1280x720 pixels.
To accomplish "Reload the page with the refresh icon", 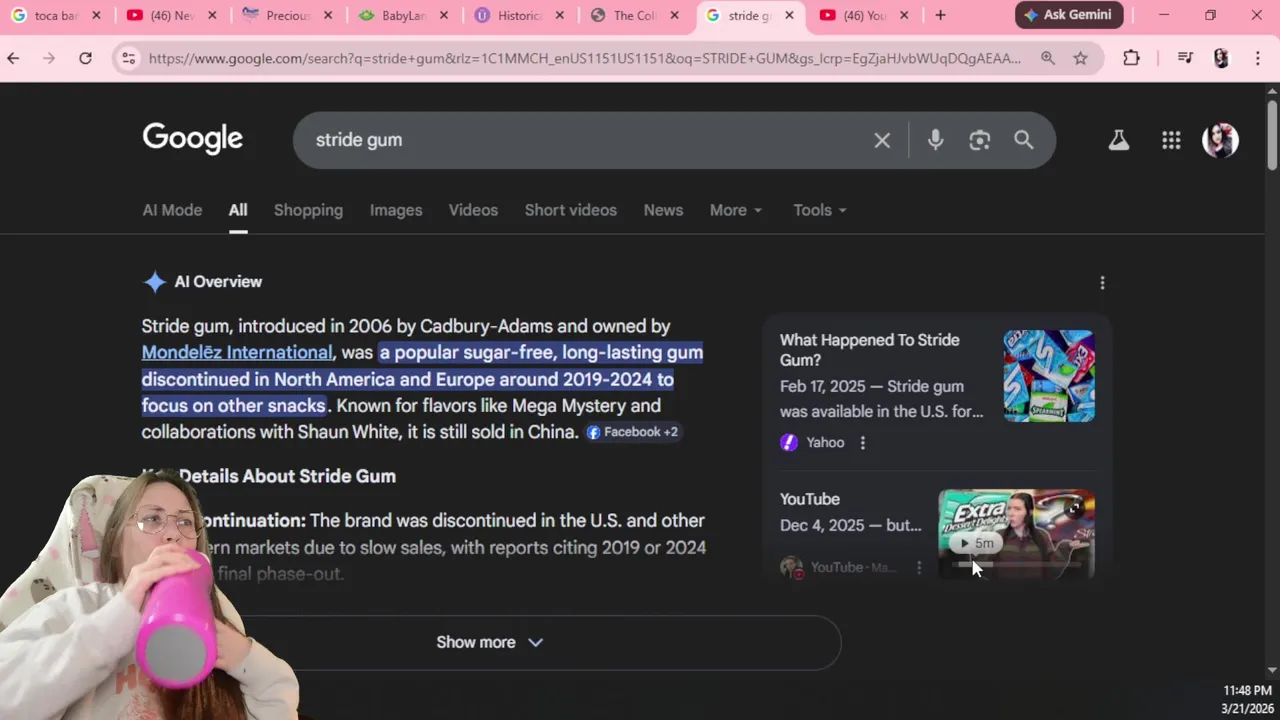I will [85, 58].
